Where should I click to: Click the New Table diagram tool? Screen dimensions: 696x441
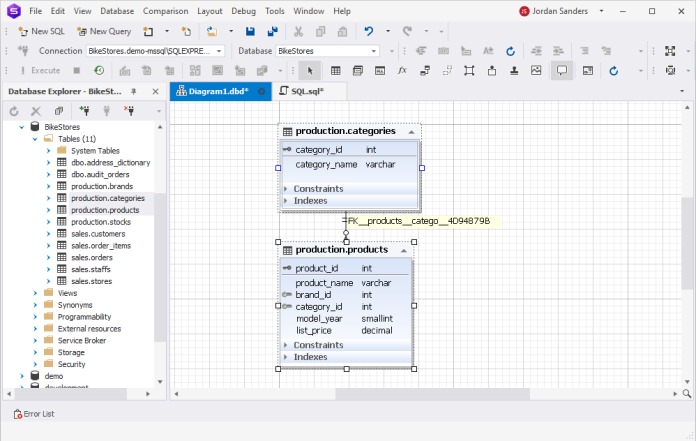(x=335, y=70)
